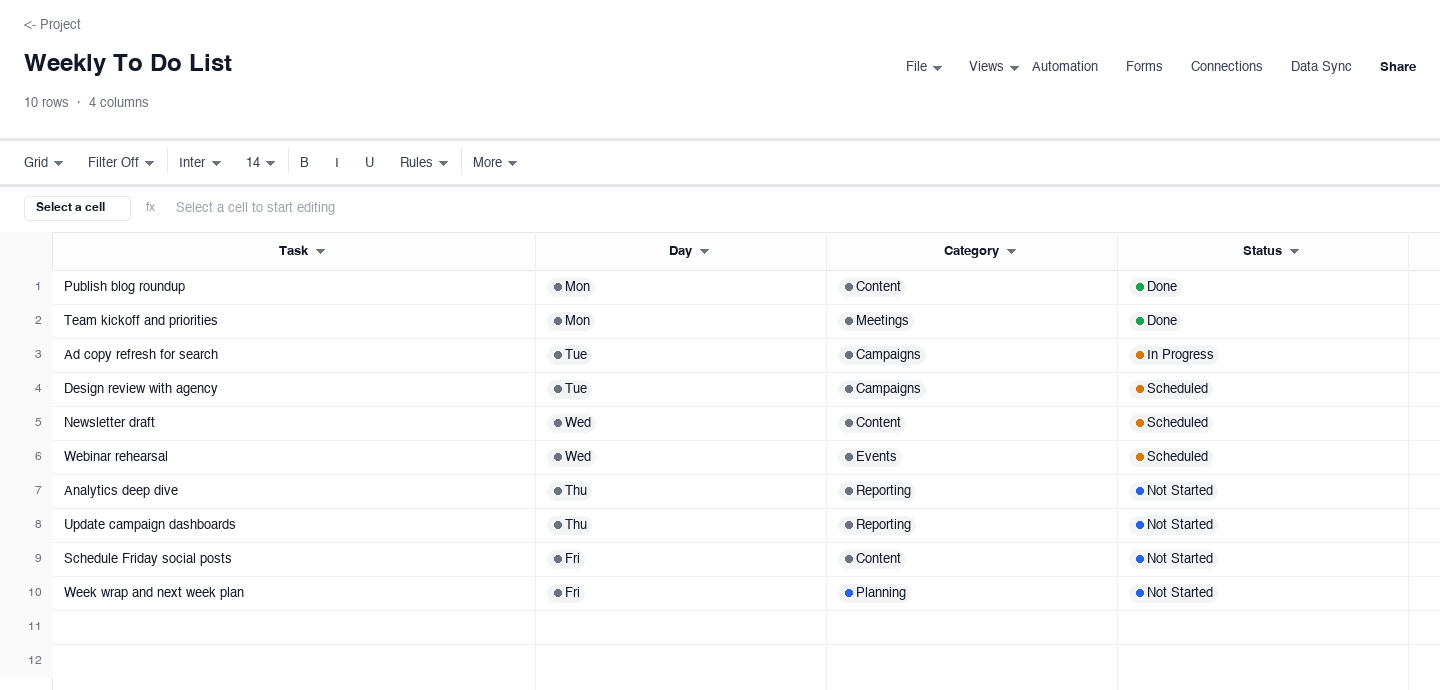Click the Thu tag for Analytics deep dive
This screenshot has width=1440, height=690.
click(570, 491)
